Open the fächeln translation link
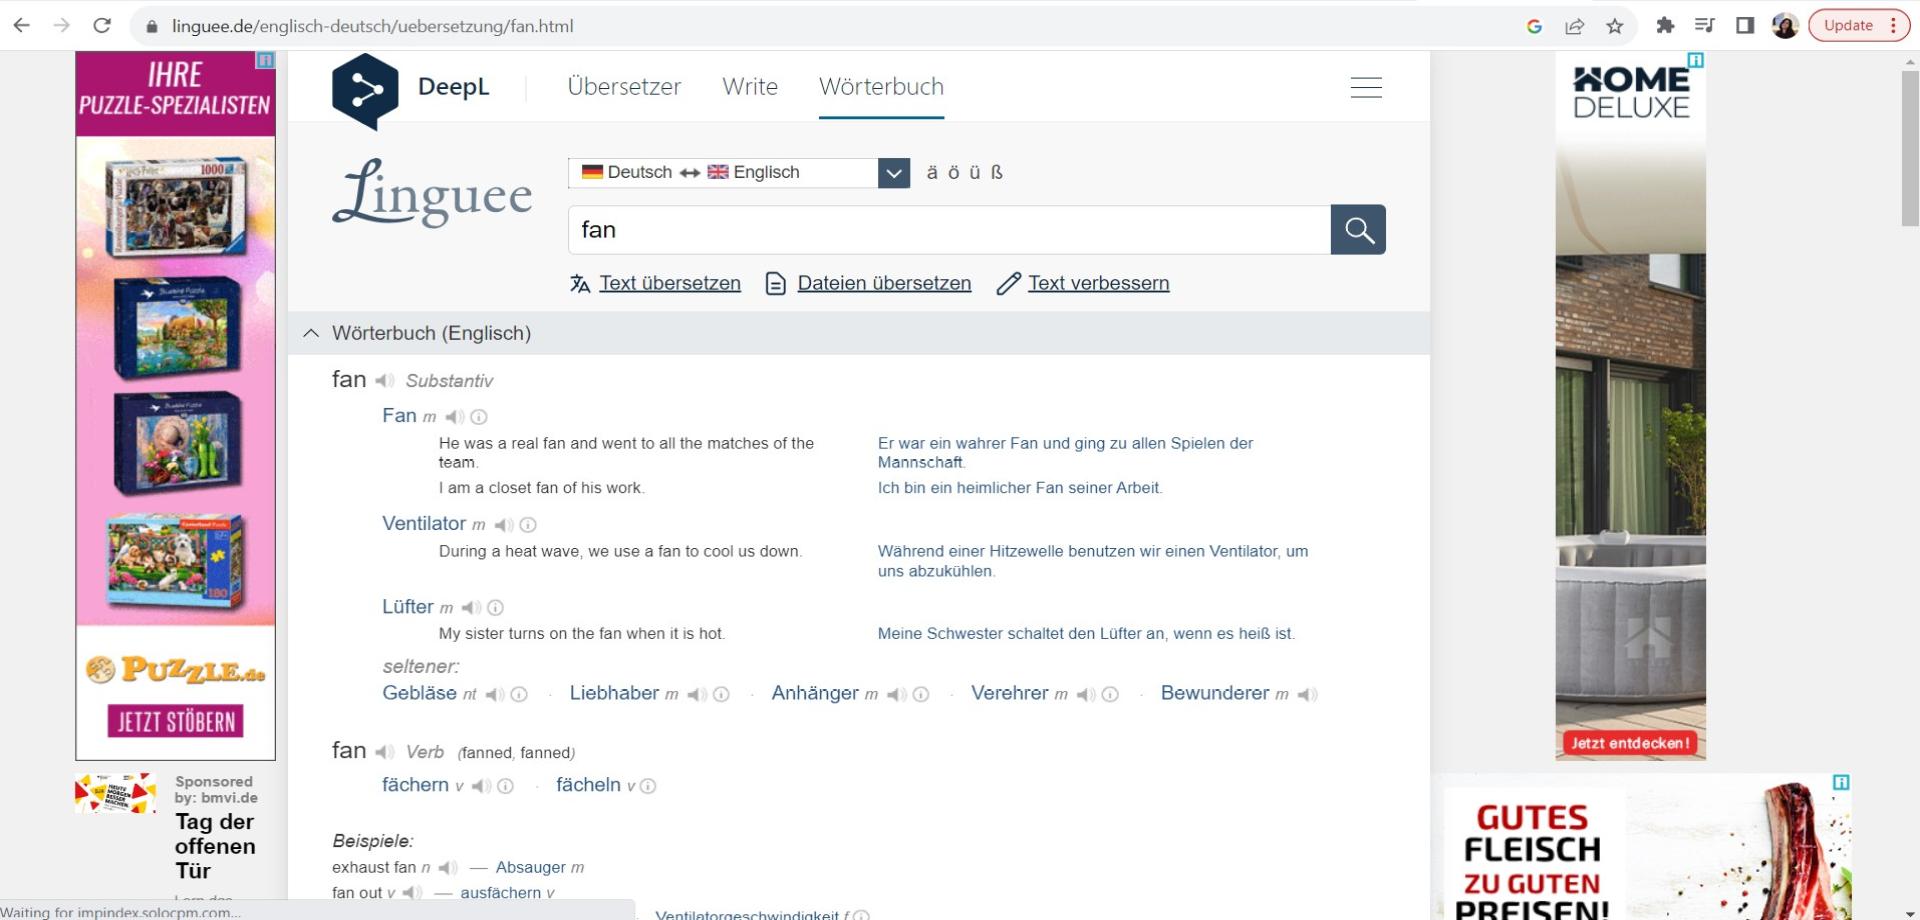The height and width of the screenshot is (920, 1920). click(588, 786)
